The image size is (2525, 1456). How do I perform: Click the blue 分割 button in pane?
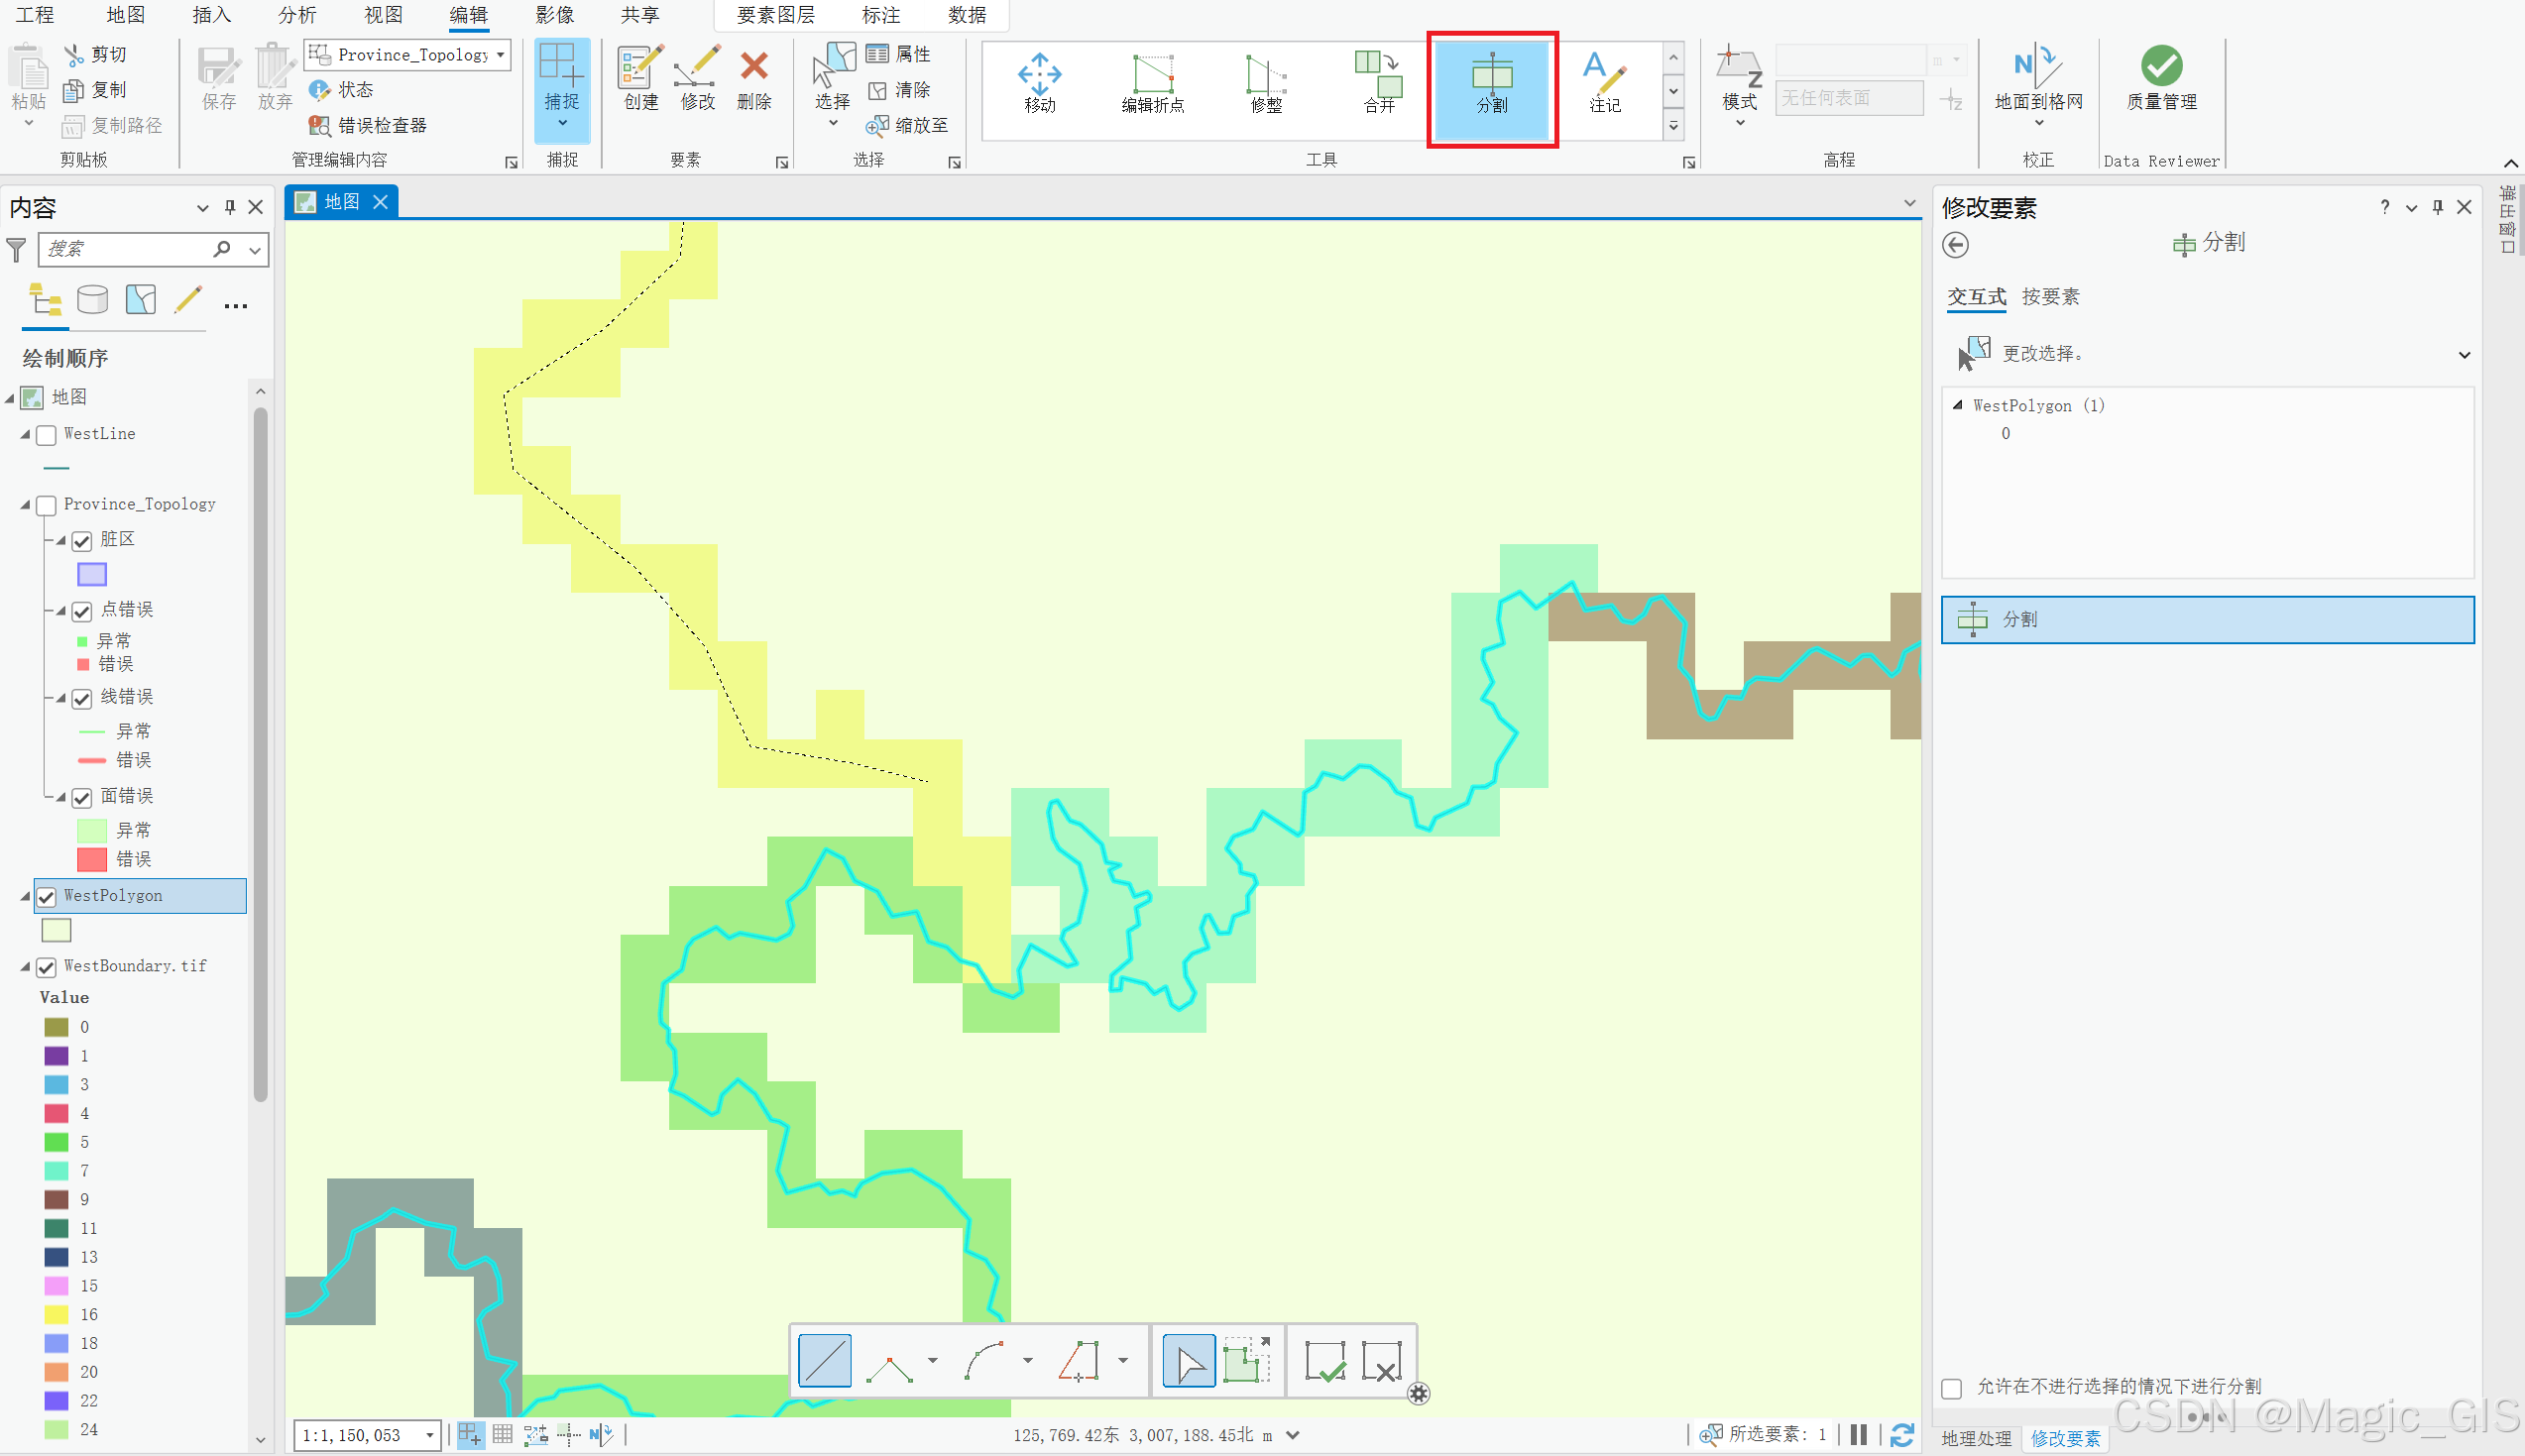[x=2207, y=620]
